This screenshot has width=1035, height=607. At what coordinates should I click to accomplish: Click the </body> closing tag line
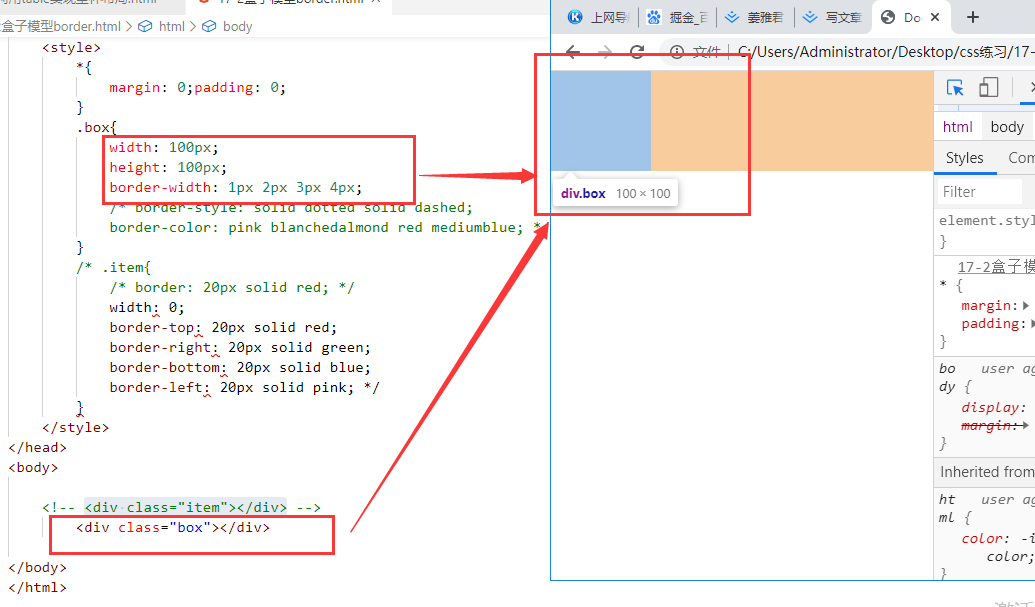coord(38,567)
